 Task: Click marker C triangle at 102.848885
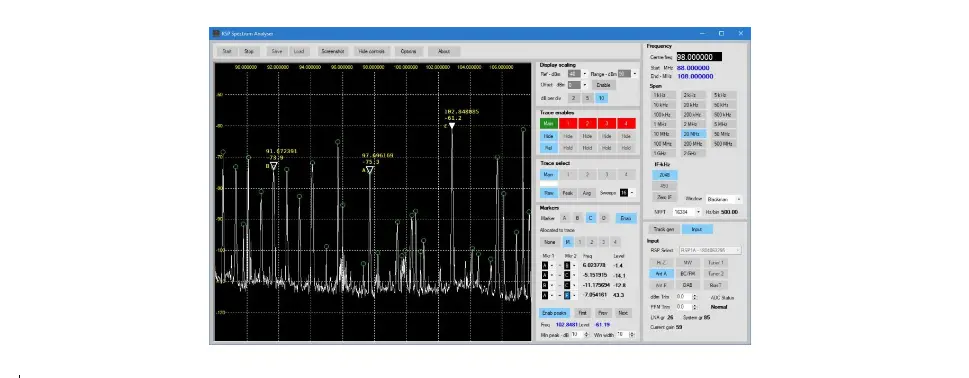click(x=452, y=126)
